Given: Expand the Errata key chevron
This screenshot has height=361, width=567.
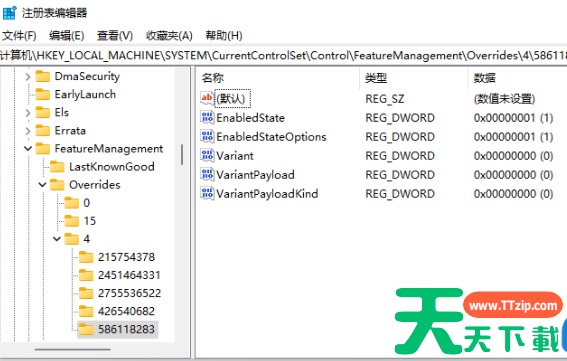Looking at the screenshot, I should click(x=28, y=131).
